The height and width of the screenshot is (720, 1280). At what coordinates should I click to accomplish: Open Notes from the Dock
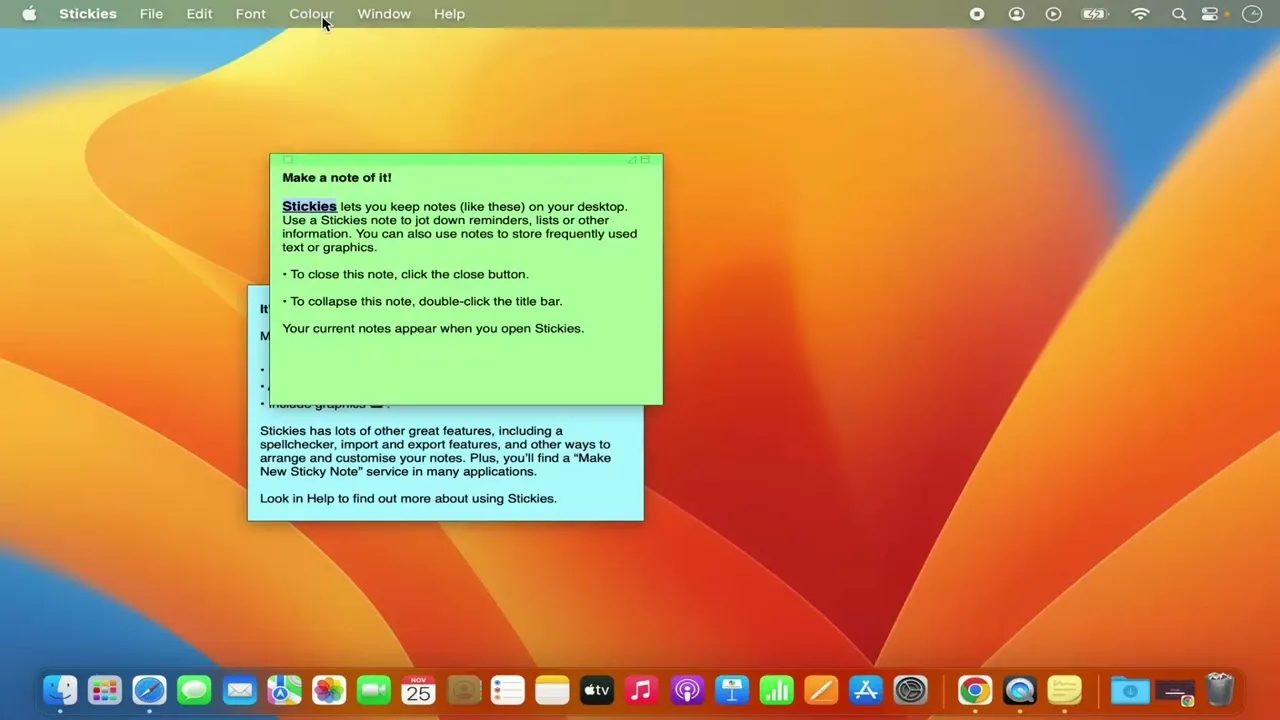552,690
